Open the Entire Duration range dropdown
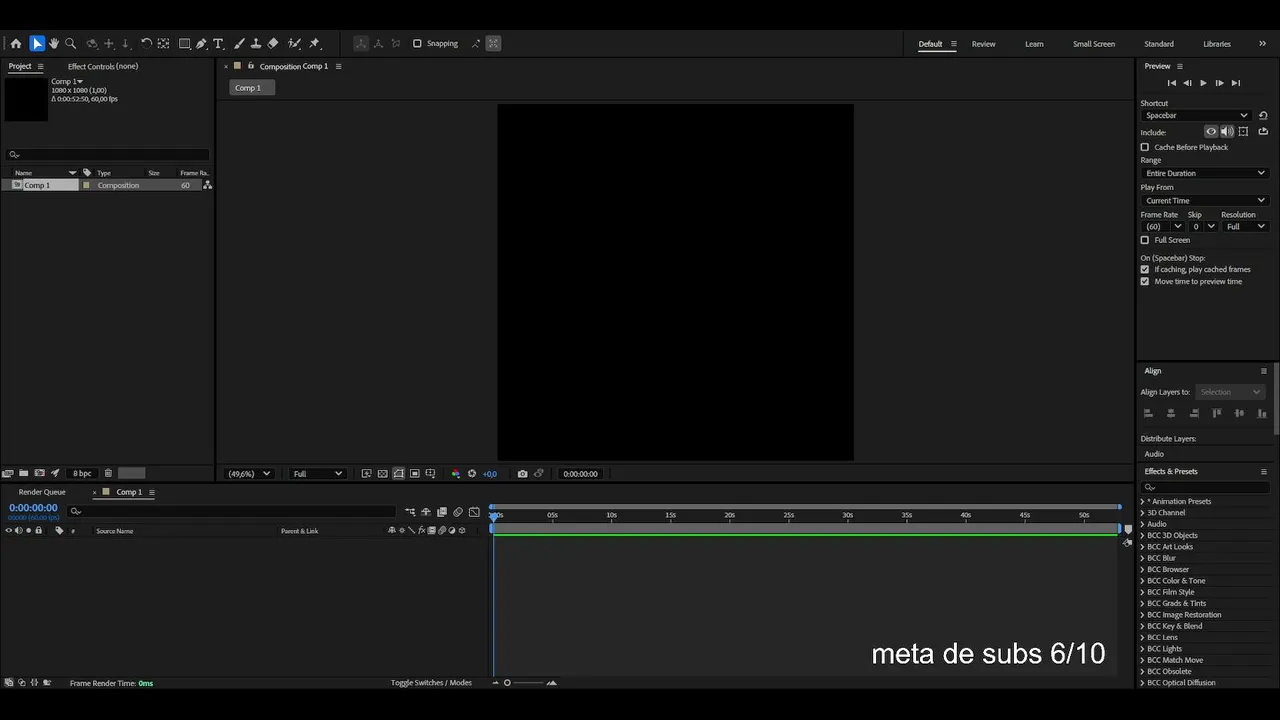Viewport: 1280px width, 720px height. [x=1205, y=173]
